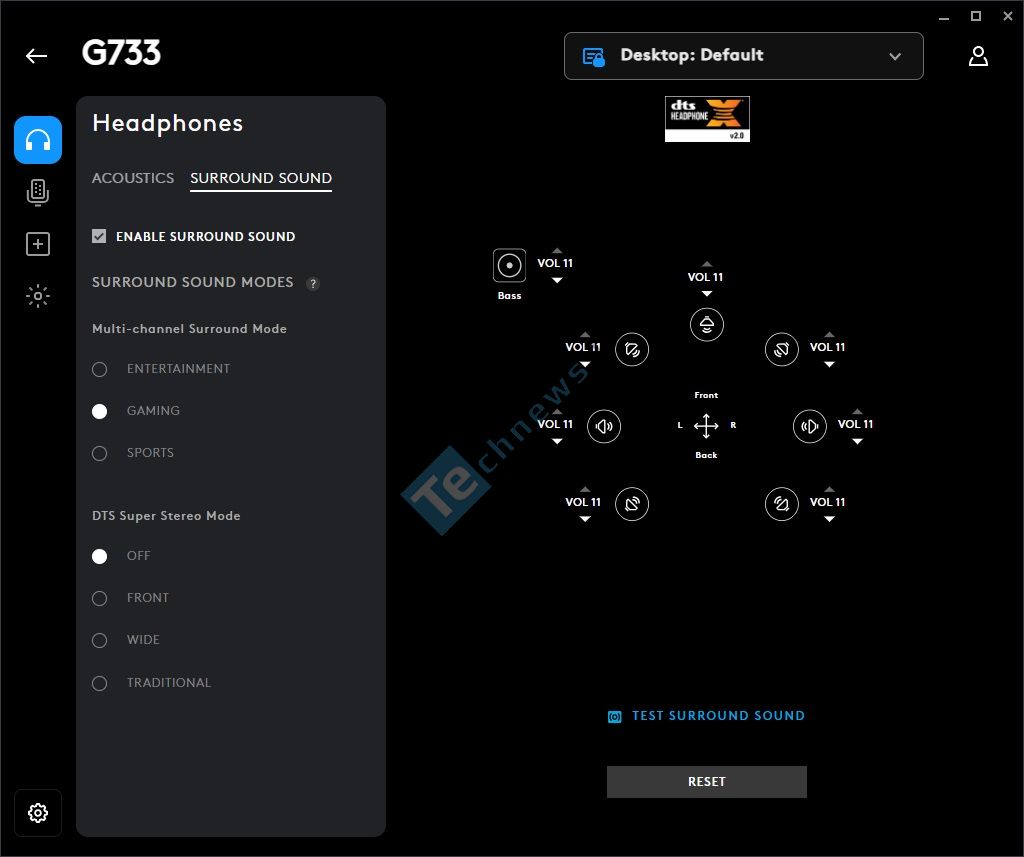The image size is (1024, 857).
Task: Select the front left speaker icon
Action: pos(632,349)
